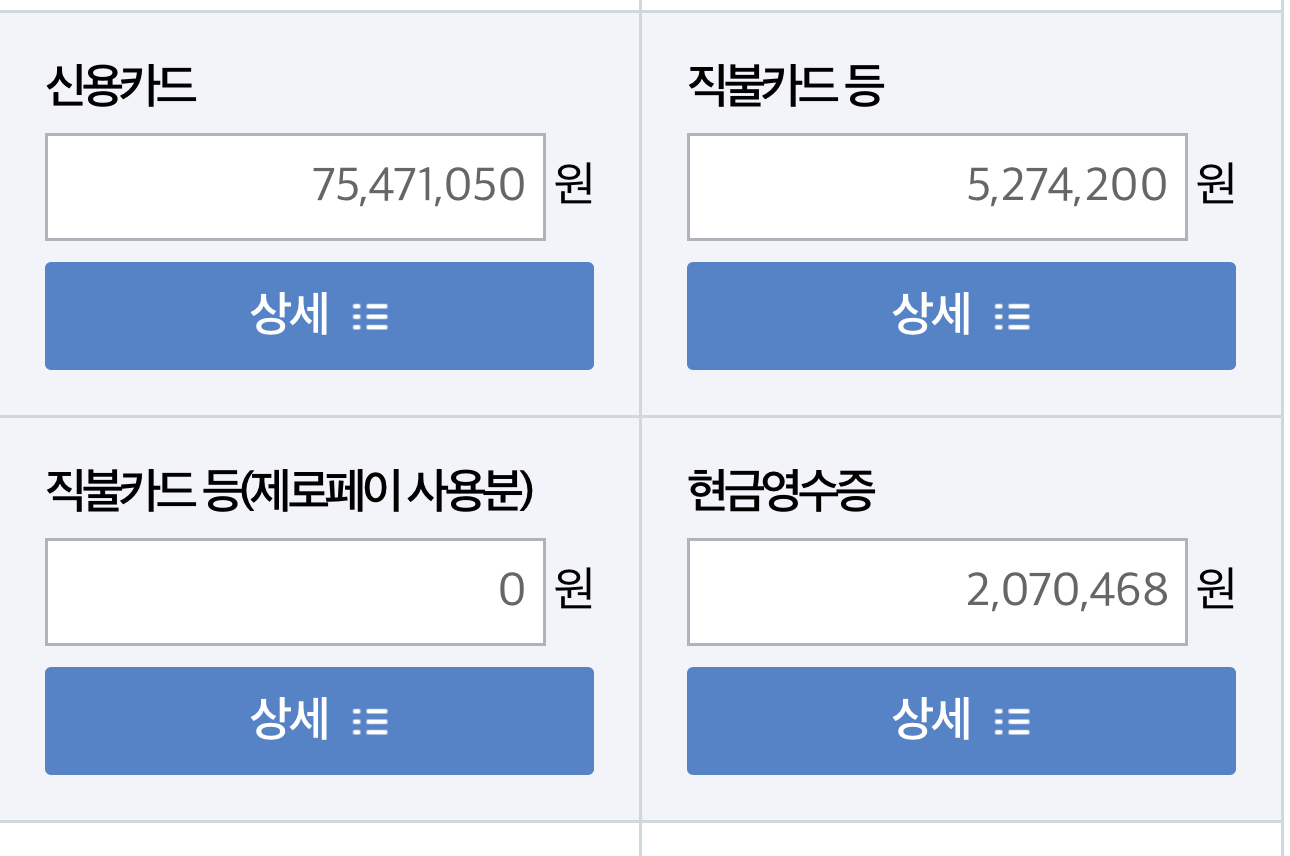Click the 현금영수증 section label
The width and height of the screenshot is (1290, 856).
(781, 492)
